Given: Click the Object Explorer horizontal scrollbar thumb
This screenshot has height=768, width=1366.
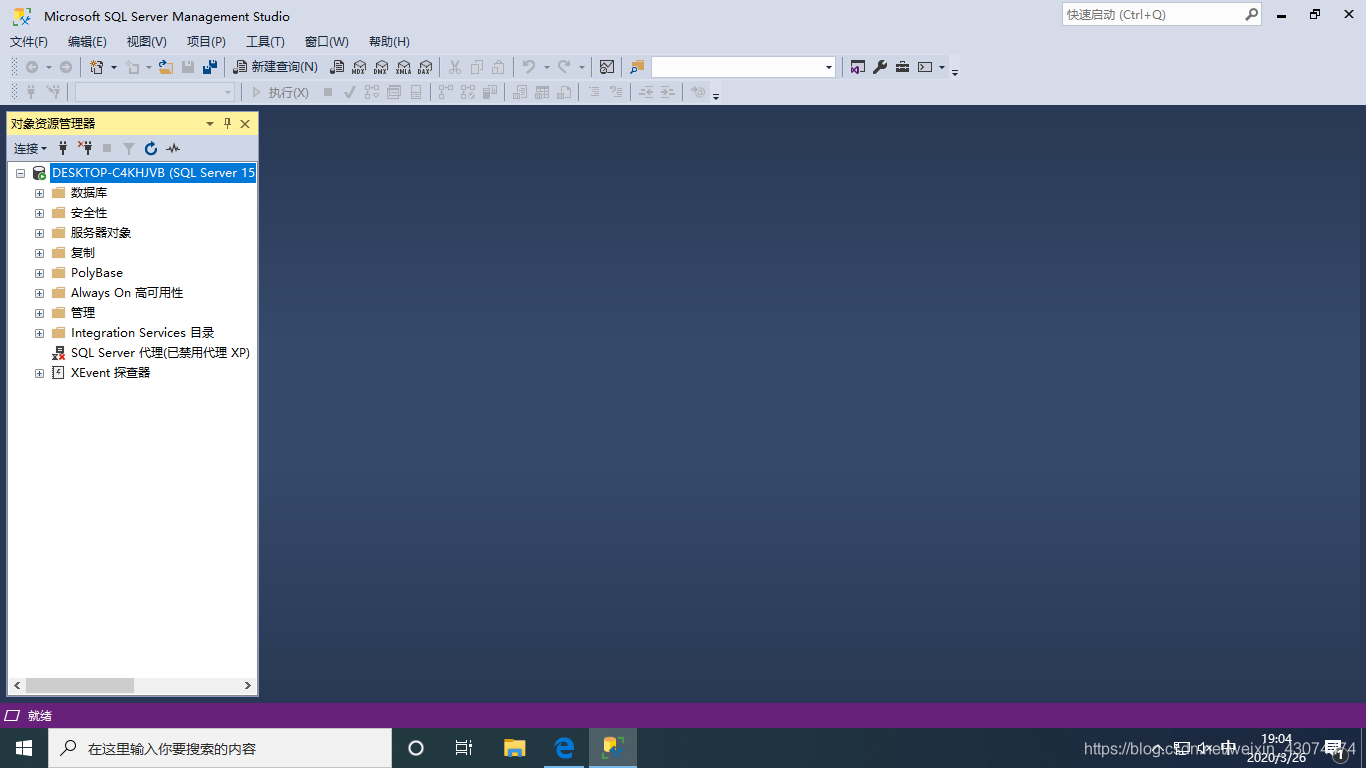Looking at the screenshot, I should [x=80, y=686].
